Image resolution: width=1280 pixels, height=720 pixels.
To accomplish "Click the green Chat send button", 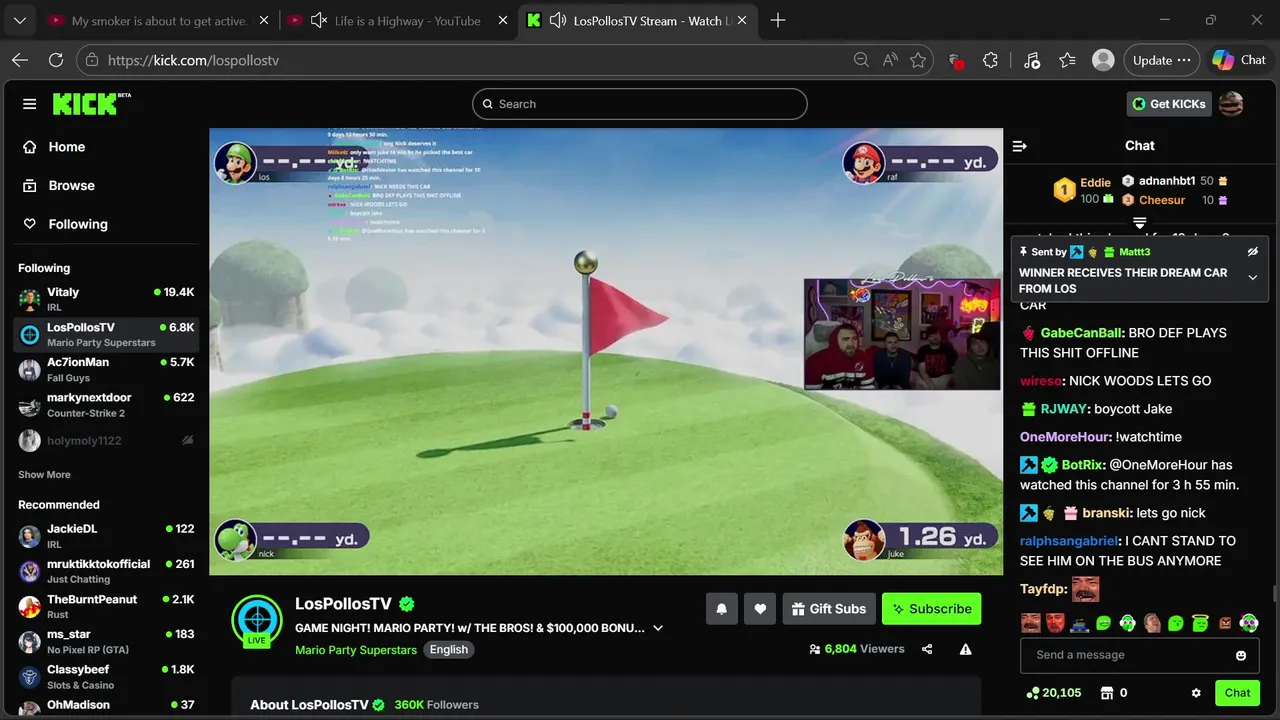I will pos(1237,693).
